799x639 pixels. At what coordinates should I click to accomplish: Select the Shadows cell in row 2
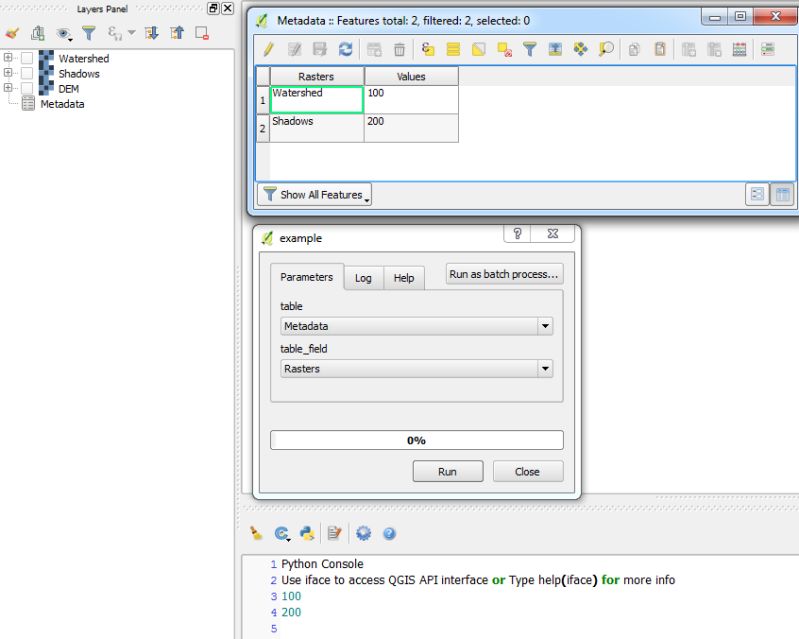pyautogui.click(x=316, y=128)
